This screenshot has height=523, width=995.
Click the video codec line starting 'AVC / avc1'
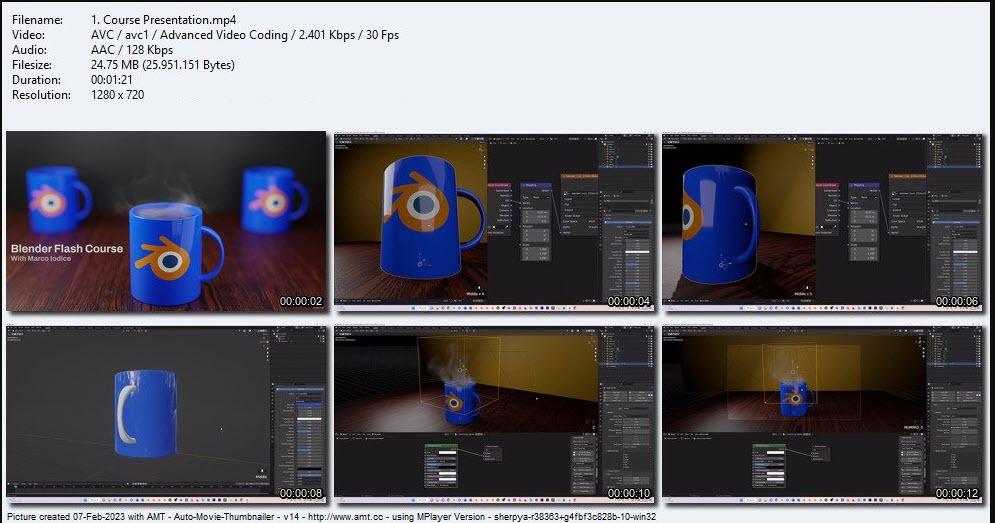[x=245, y=35]
